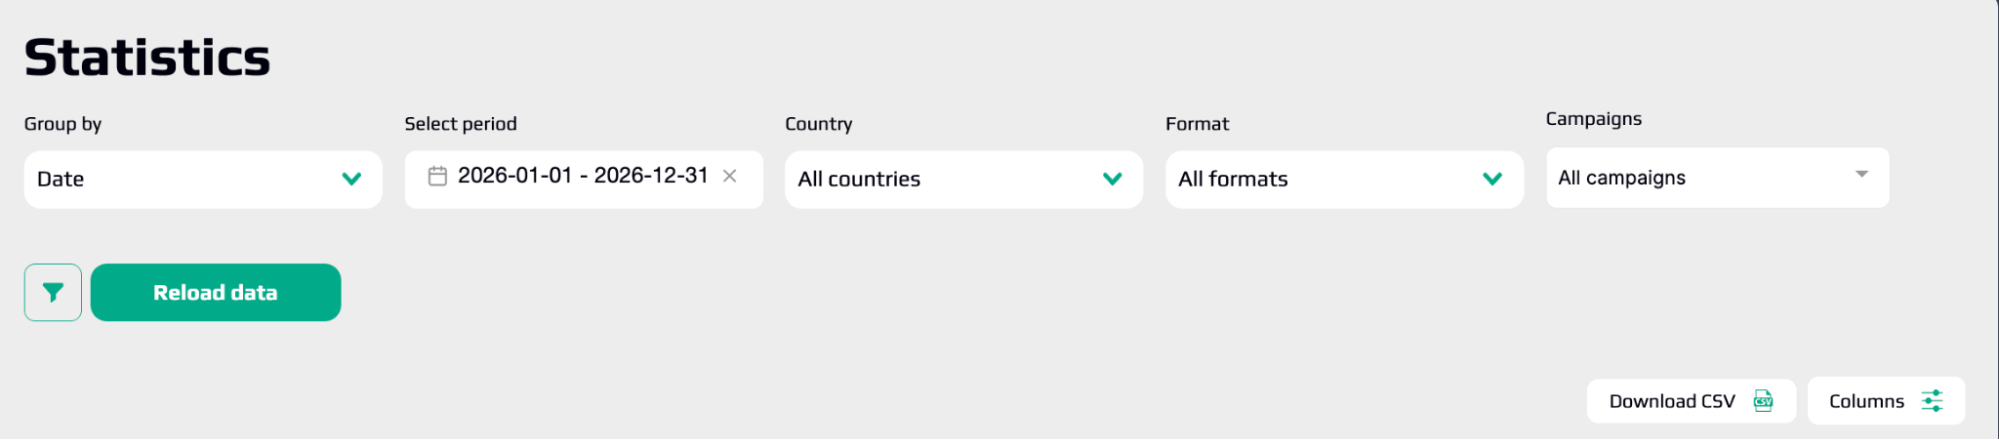The height and width of the screenshot is (440, 1999).
Task: Expand the All countries dropdown
Action: 964,180
